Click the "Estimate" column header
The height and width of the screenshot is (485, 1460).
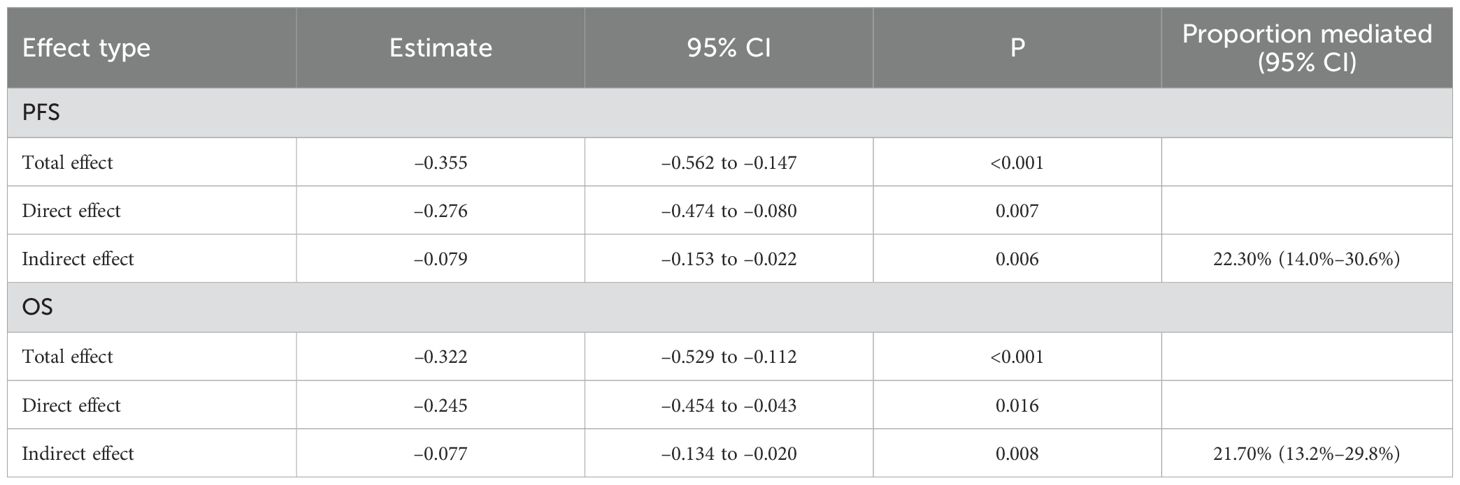(440, 48)
